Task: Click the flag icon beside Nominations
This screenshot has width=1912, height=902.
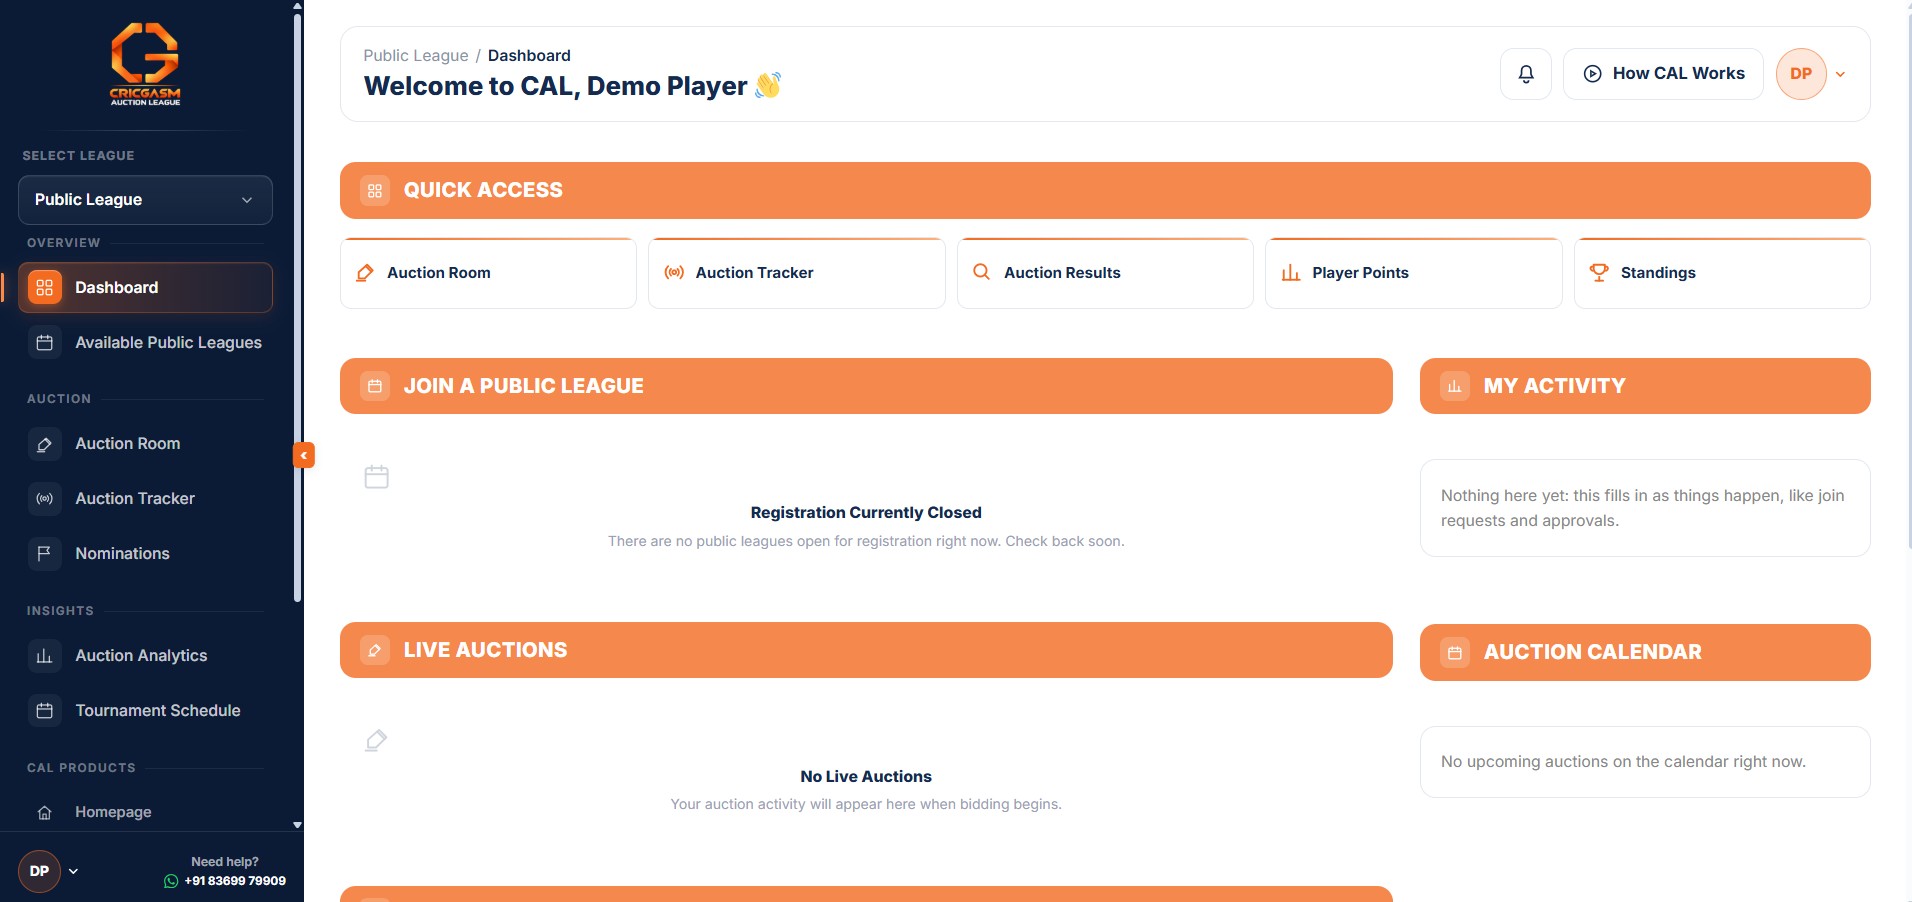Action: 45,554
